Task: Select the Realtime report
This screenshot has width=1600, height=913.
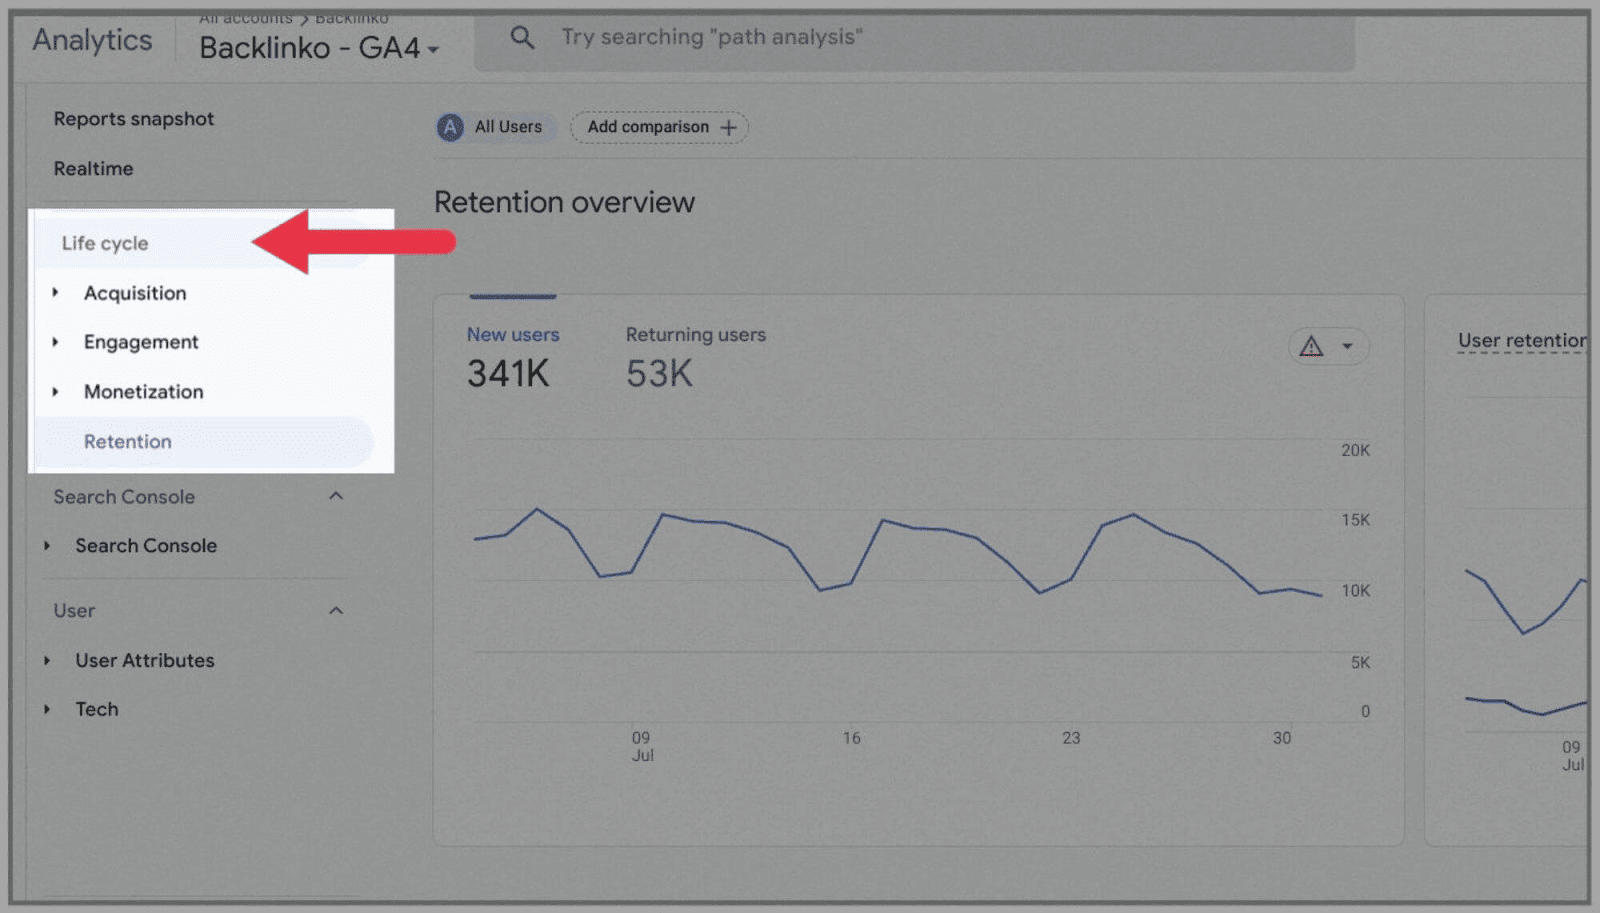Action: tap(93, 168)
